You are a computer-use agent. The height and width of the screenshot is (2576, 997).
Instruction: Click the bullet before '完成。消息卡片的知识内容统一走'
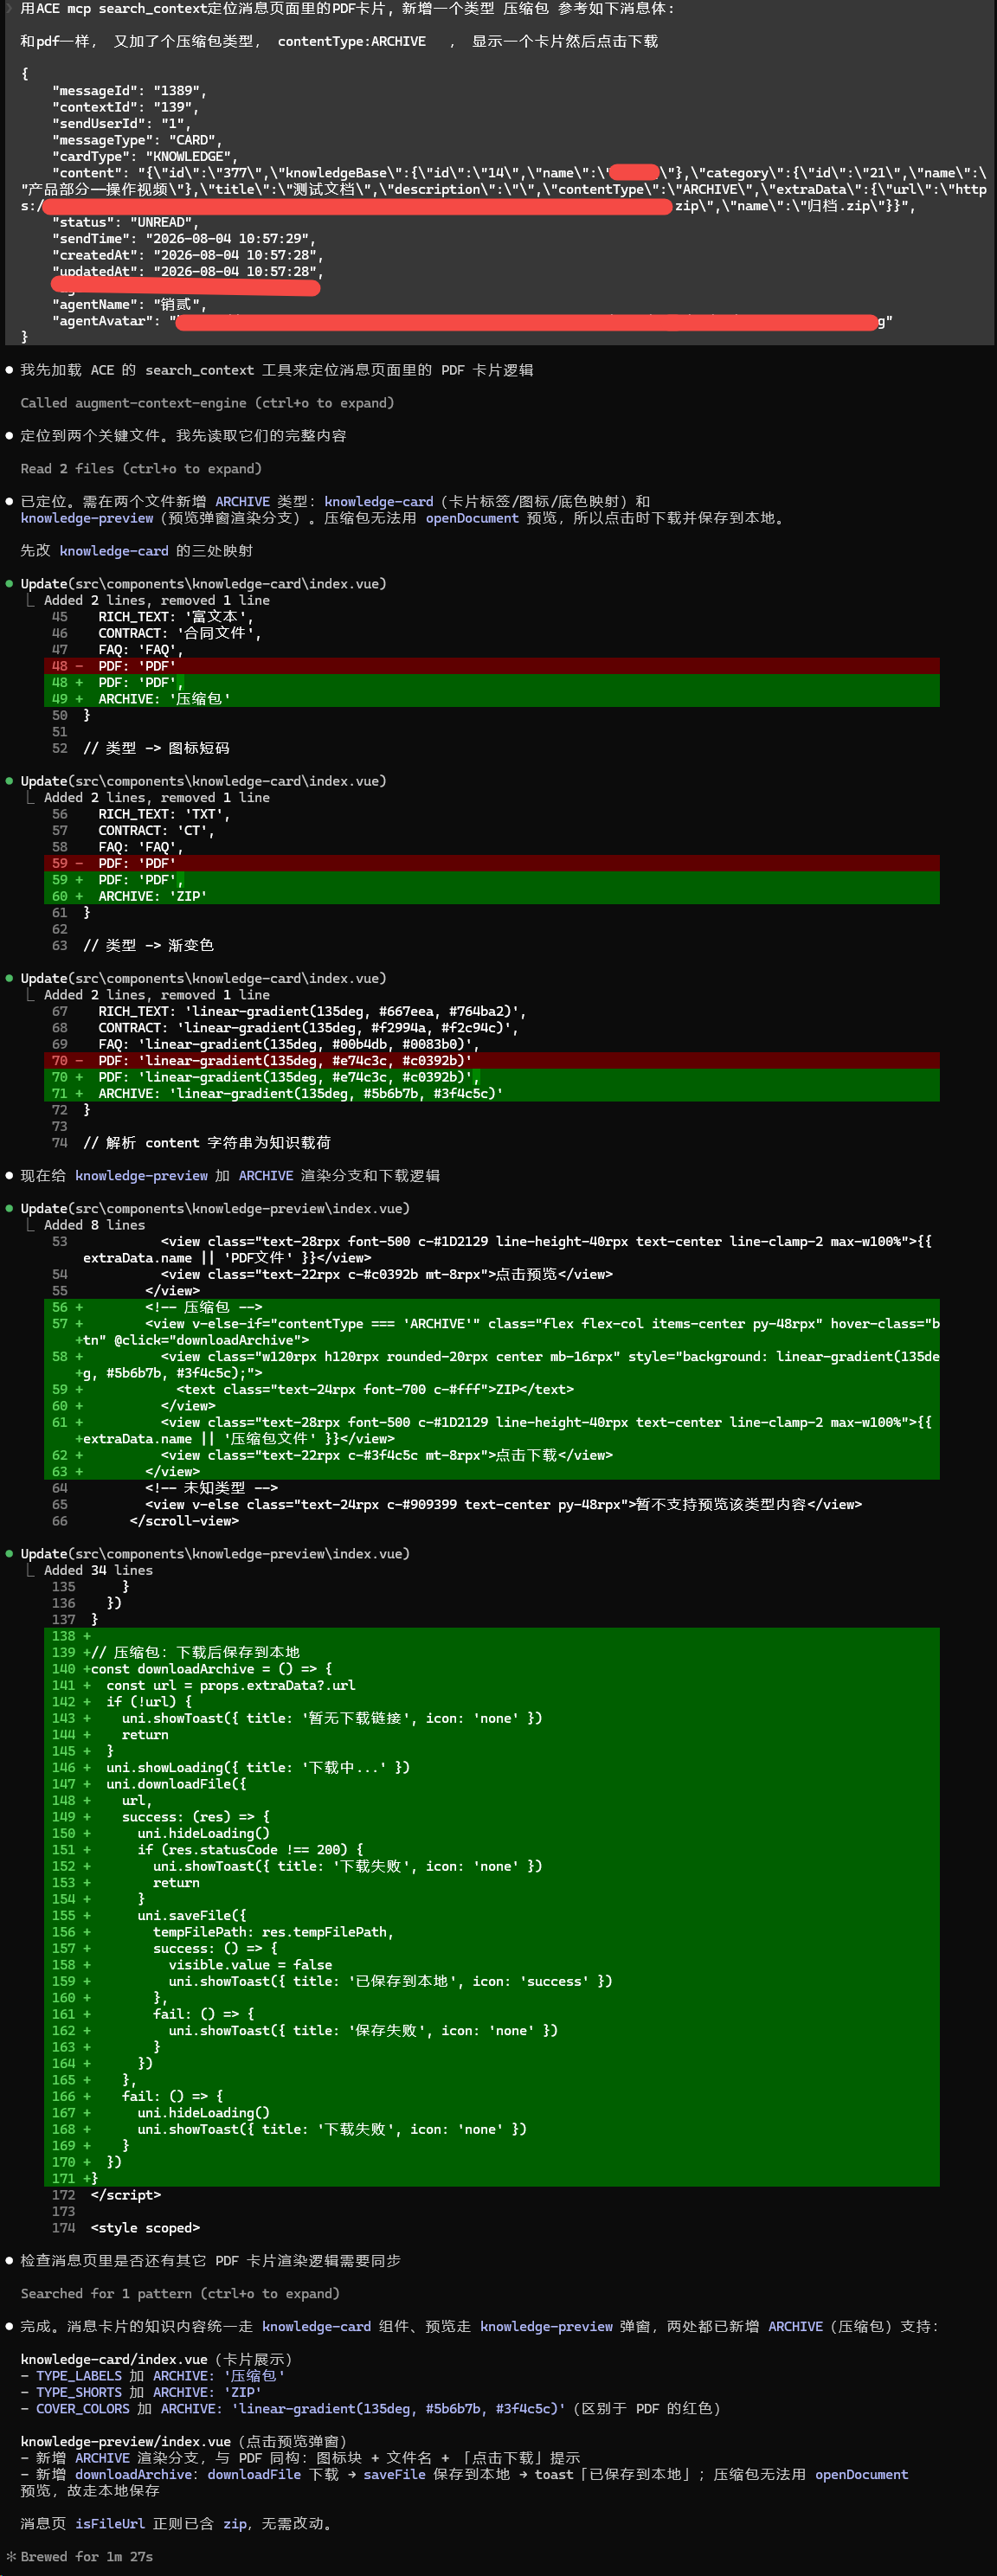point(10,2326)
